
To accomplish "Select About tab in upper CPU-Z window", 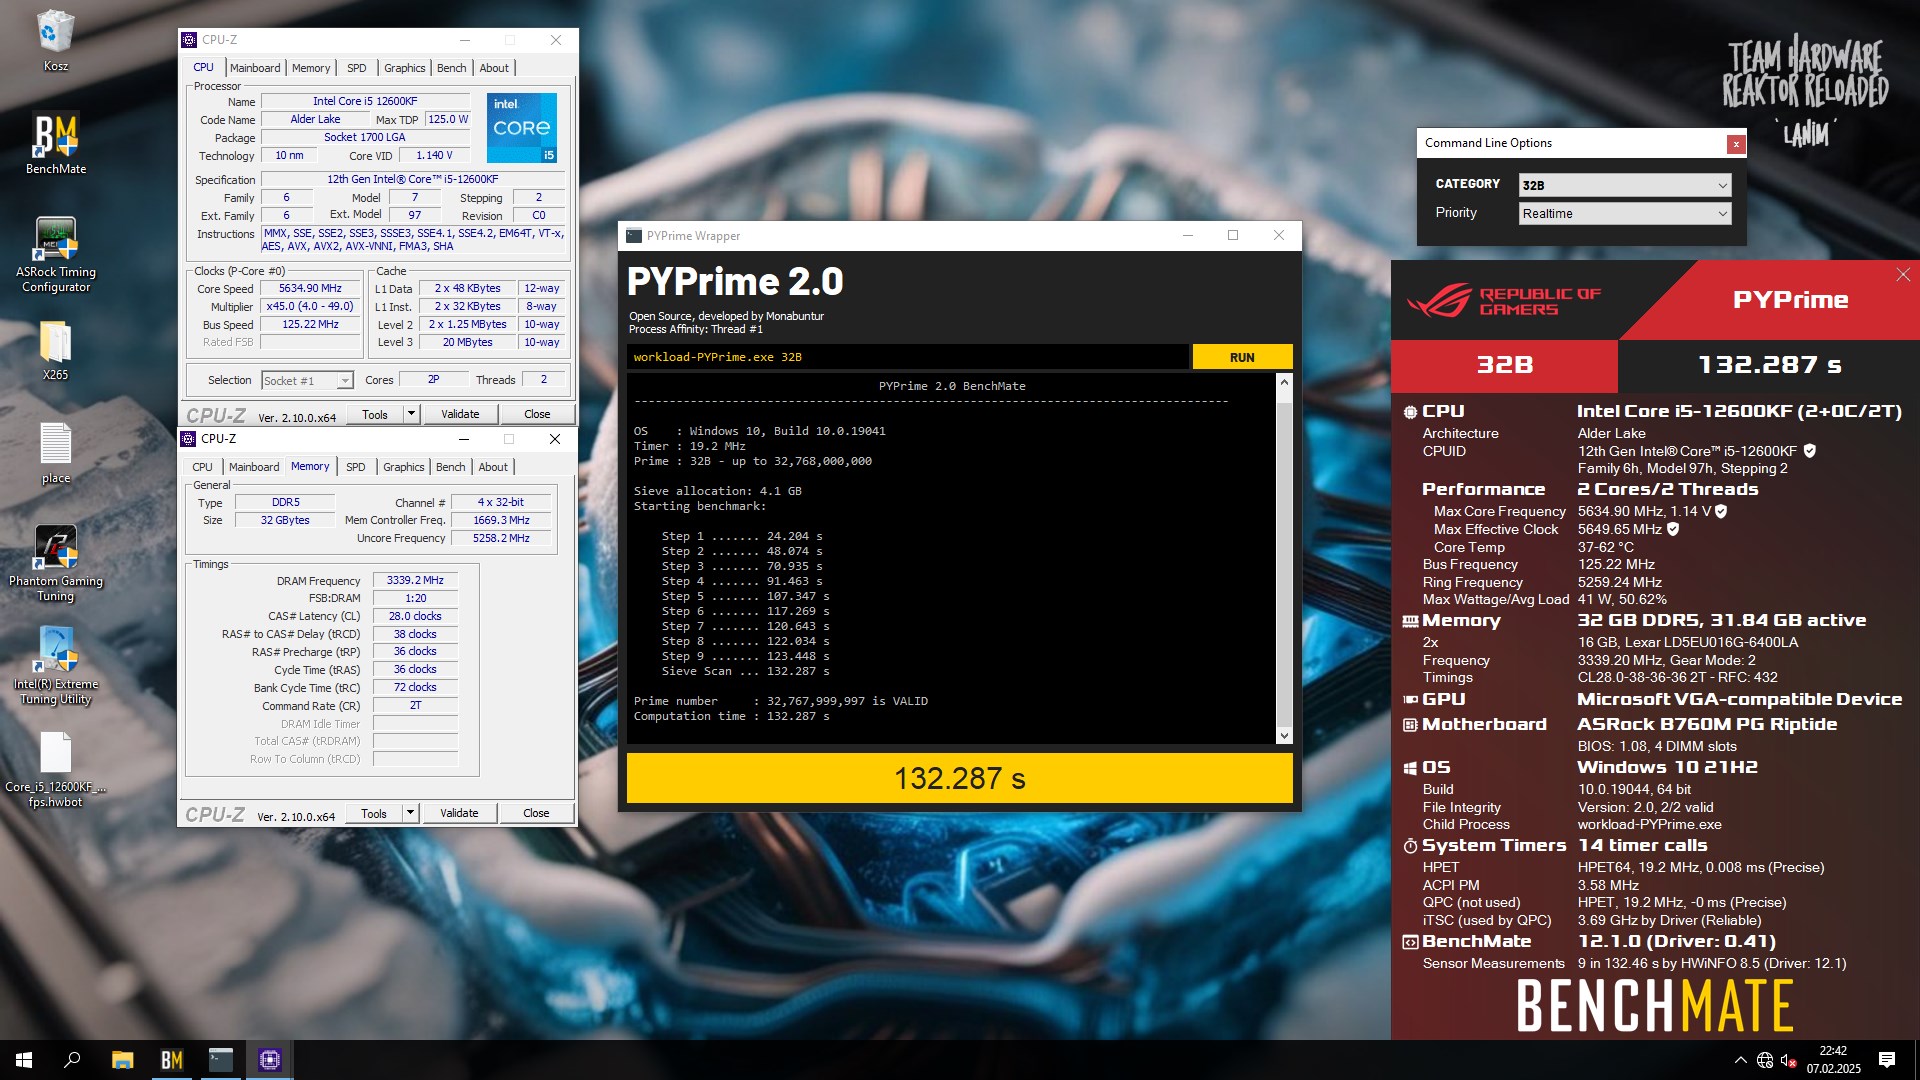I will pos(494,68).
